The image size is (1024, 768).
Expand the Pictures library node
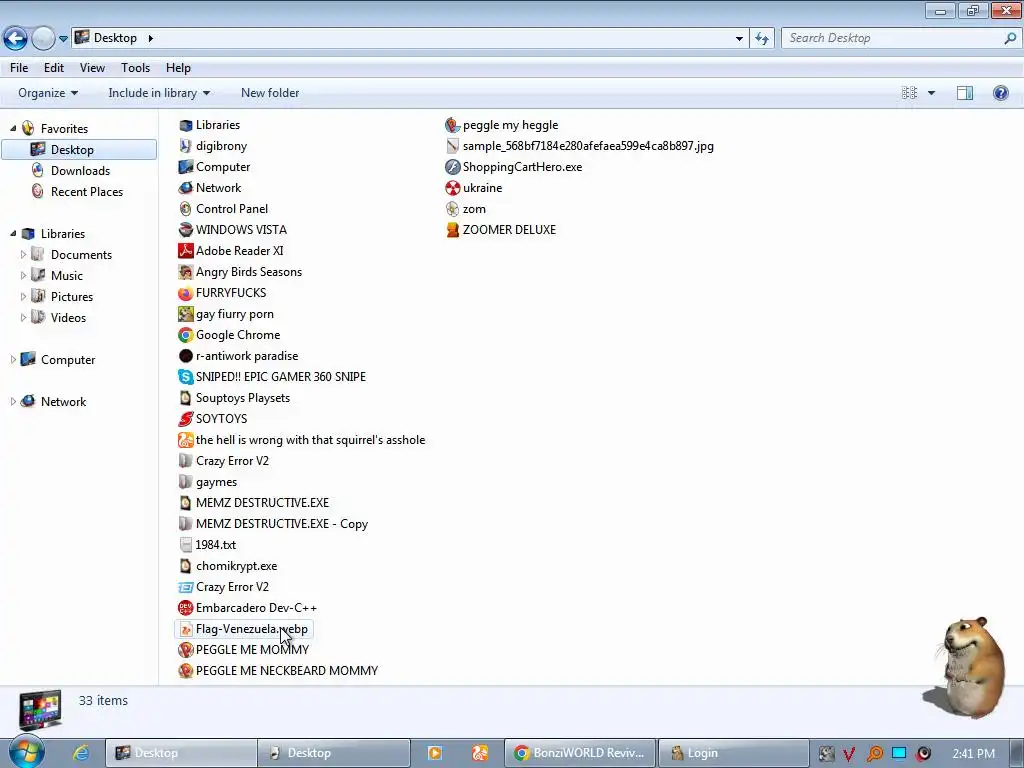pos(24,296)
